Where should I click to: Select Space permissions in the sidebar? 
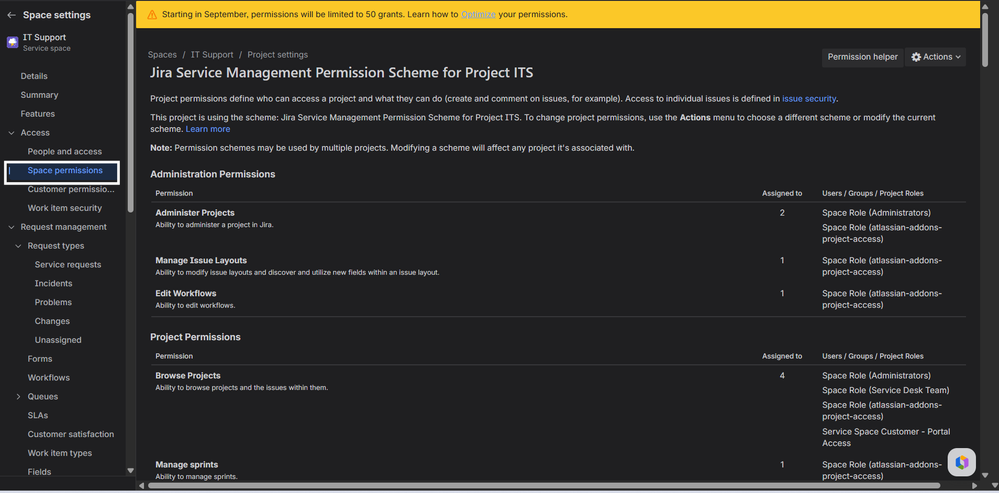click(x=65, y=170)
